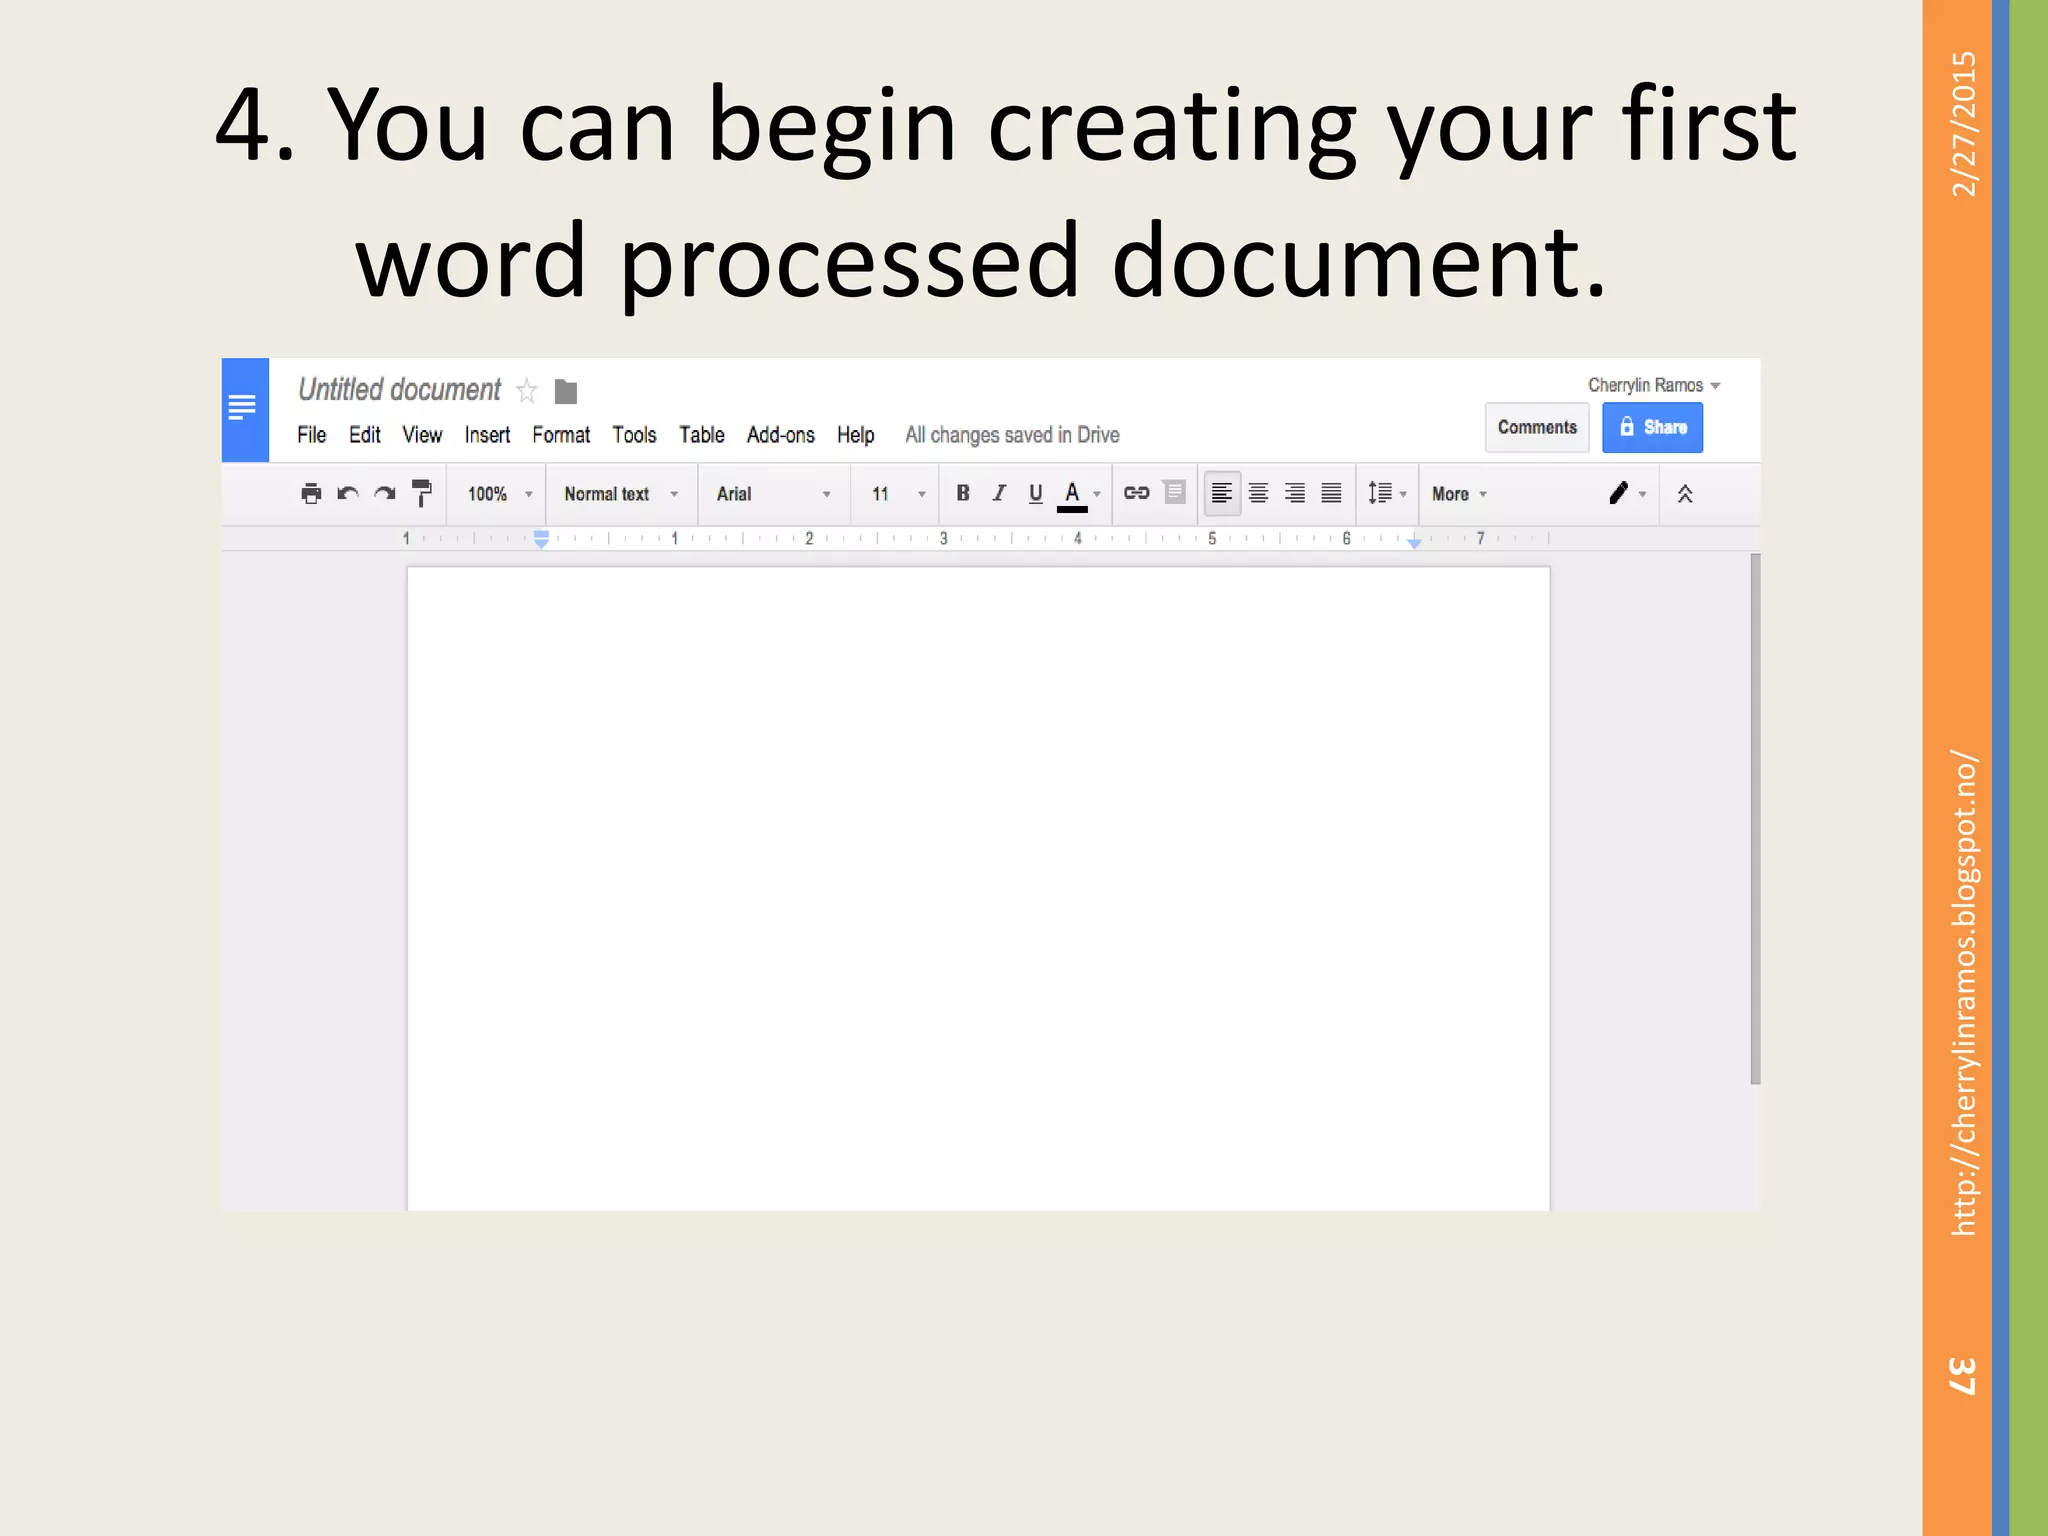2048x1536 pixels.
Task: Open the Arial font dropdown
Action: click(x=773, y=494)
